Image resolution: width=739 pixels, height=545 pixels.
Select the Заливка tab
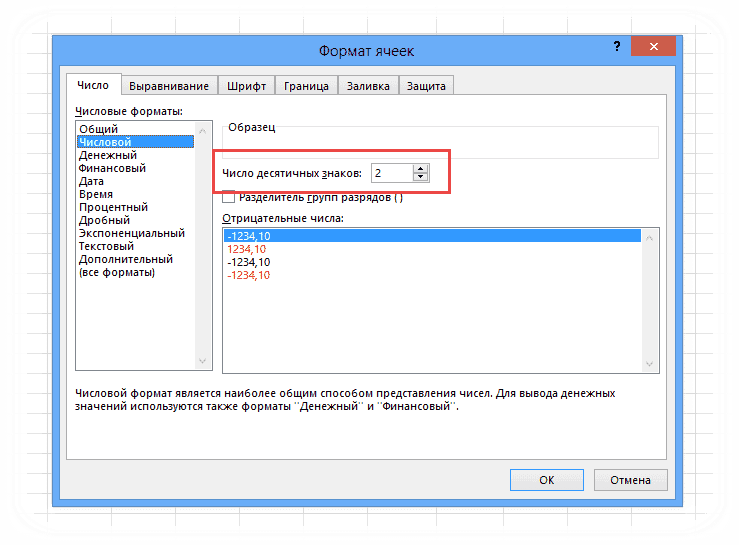367,86
